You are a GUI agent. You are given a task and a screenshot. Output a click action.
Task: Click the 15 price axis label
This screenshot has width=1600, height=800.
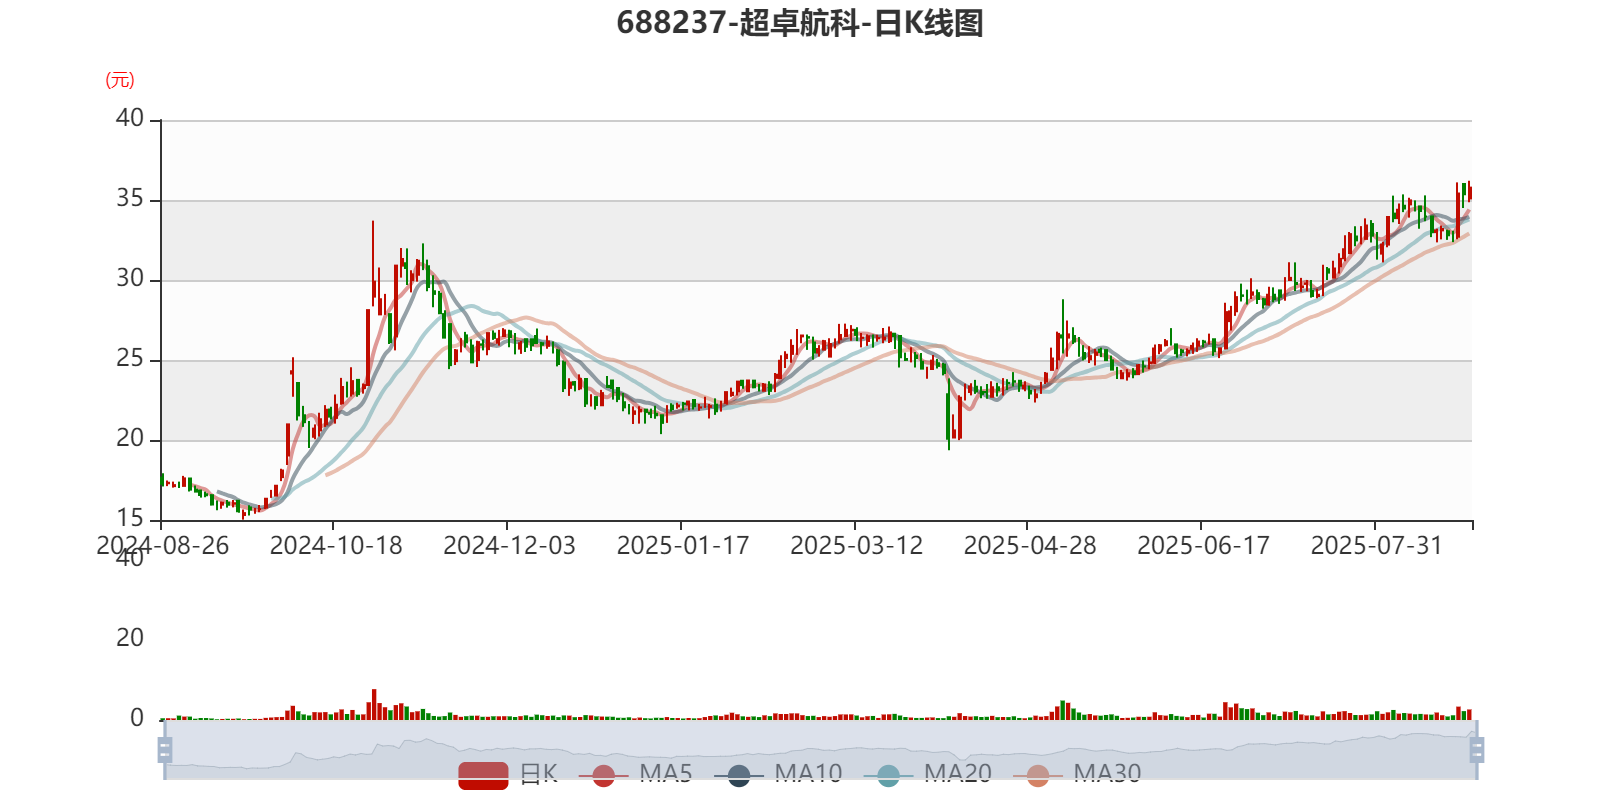[x=130, y=519]
